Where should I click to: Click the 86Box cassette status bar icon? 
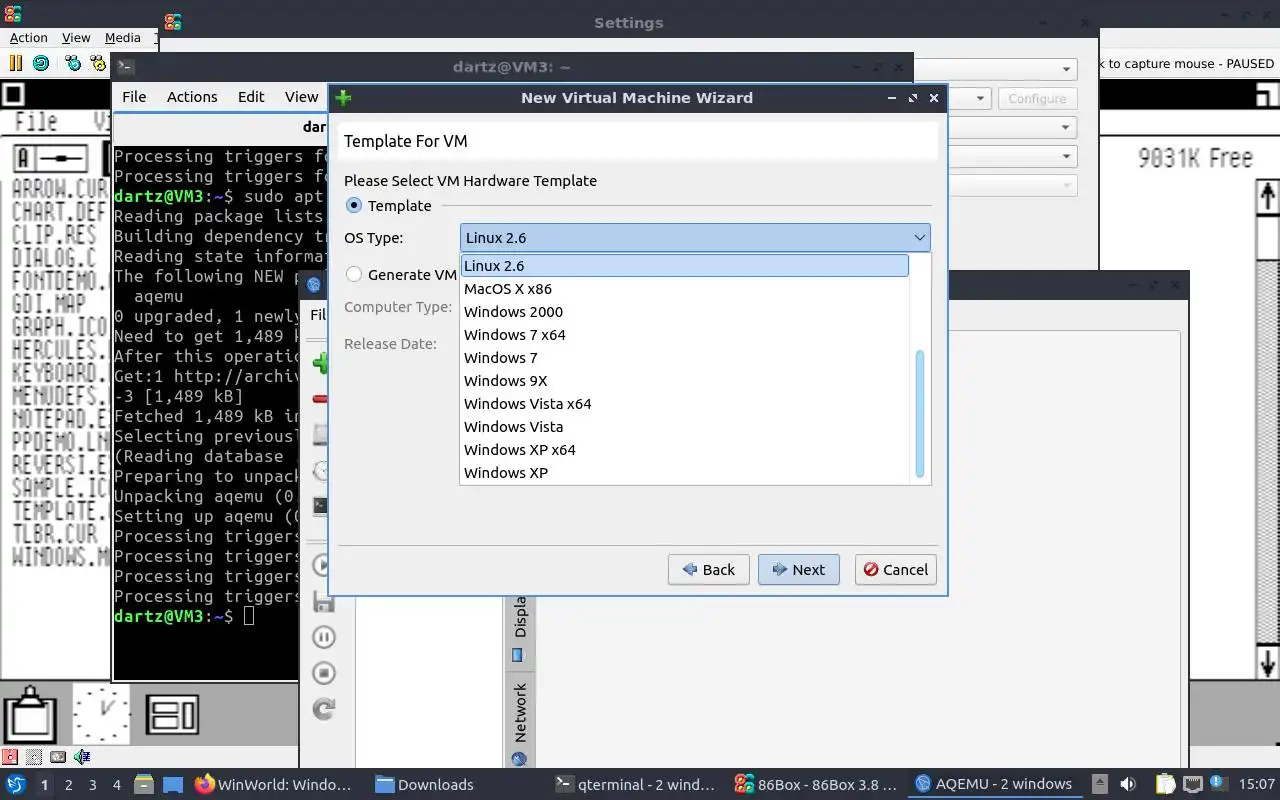pyautogui.click(x=58, y=757)
